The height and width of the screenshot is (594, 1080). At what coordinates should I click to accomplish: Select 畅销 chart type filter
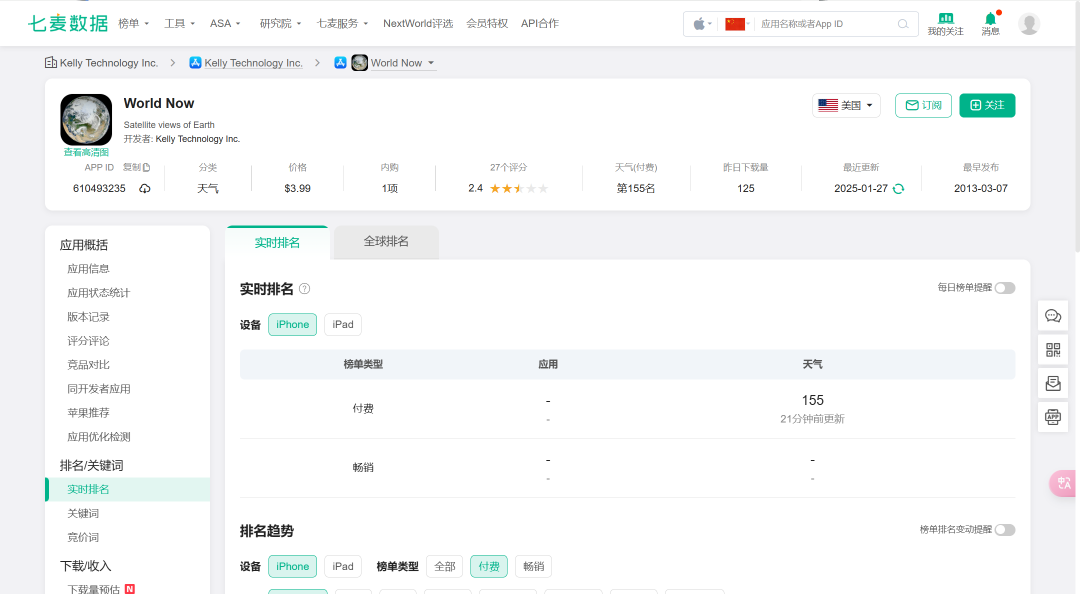point(533,566)
